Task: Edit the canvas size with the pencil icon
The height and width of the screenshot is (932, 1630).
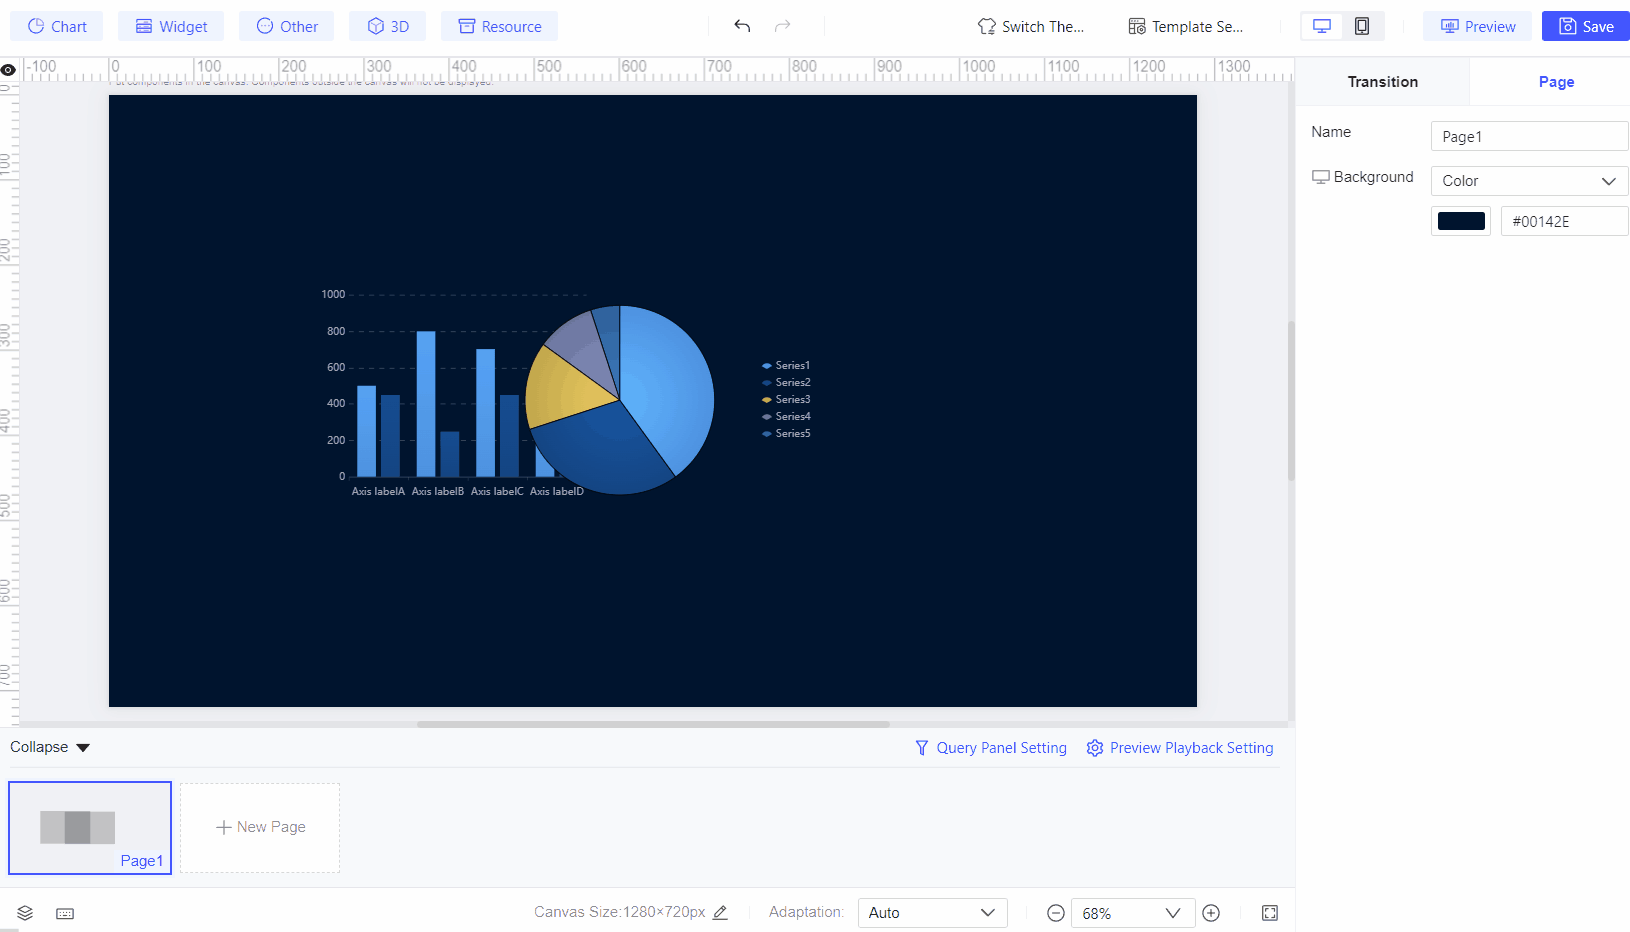Action: click(x=720, y=912)
